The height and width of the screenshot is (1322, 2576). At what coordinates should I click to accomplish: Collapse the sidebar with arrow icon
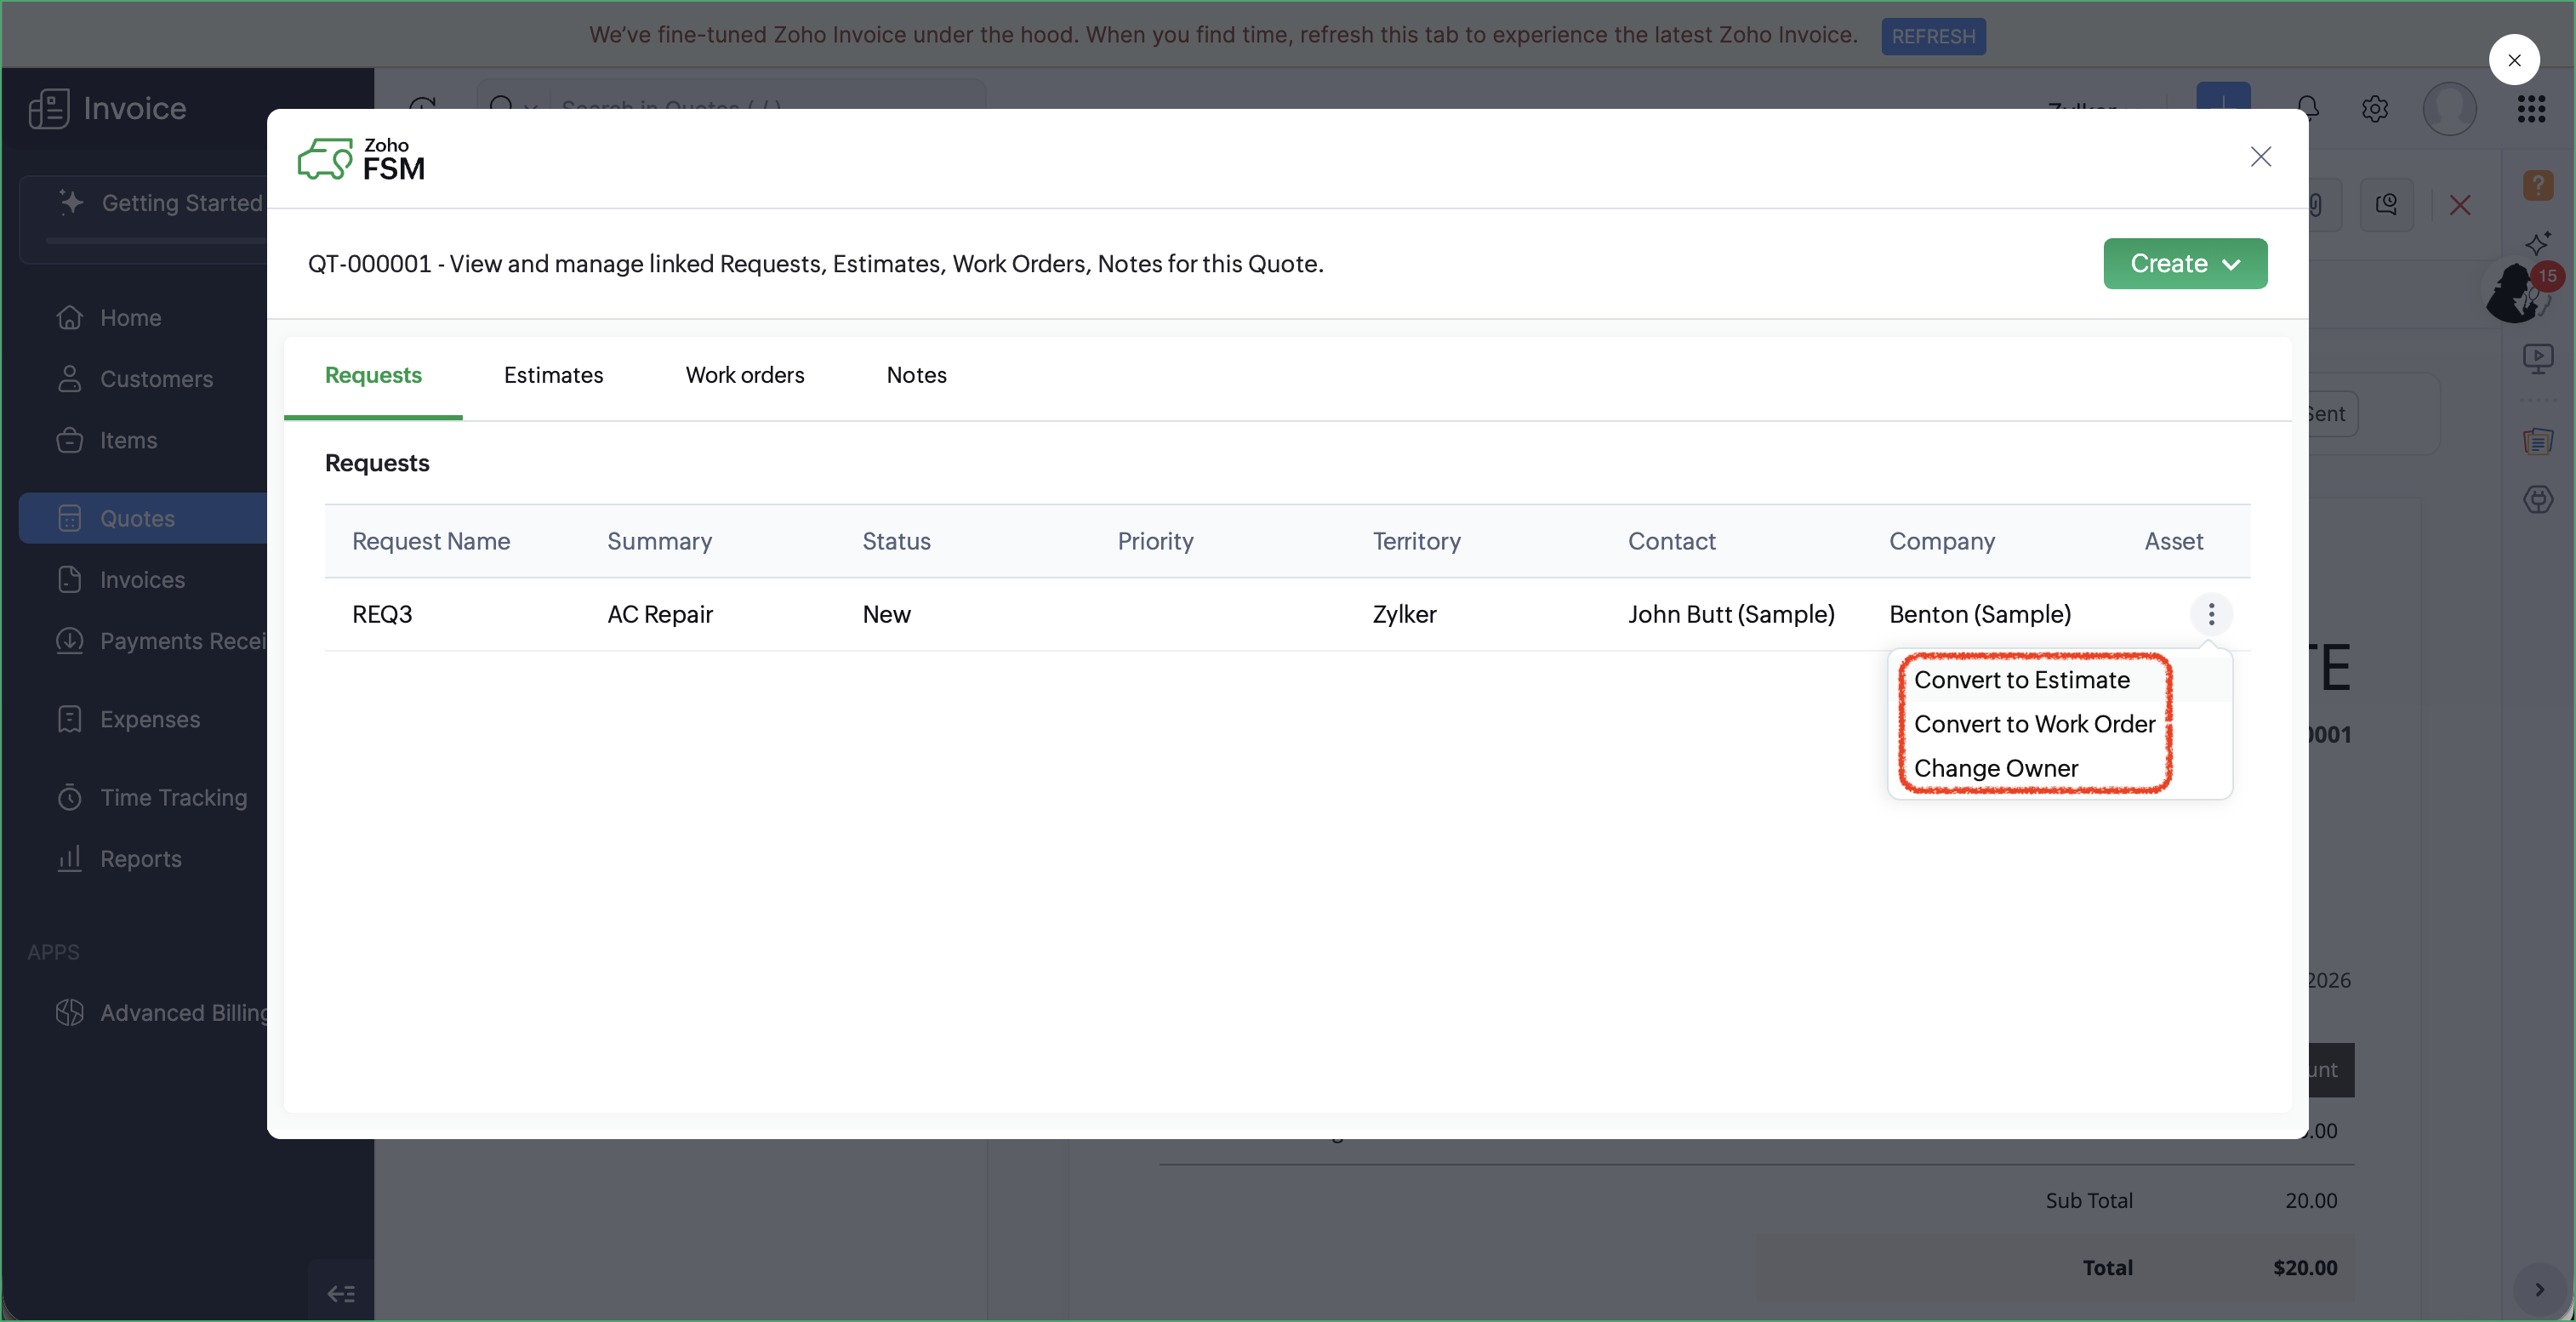341,1294
